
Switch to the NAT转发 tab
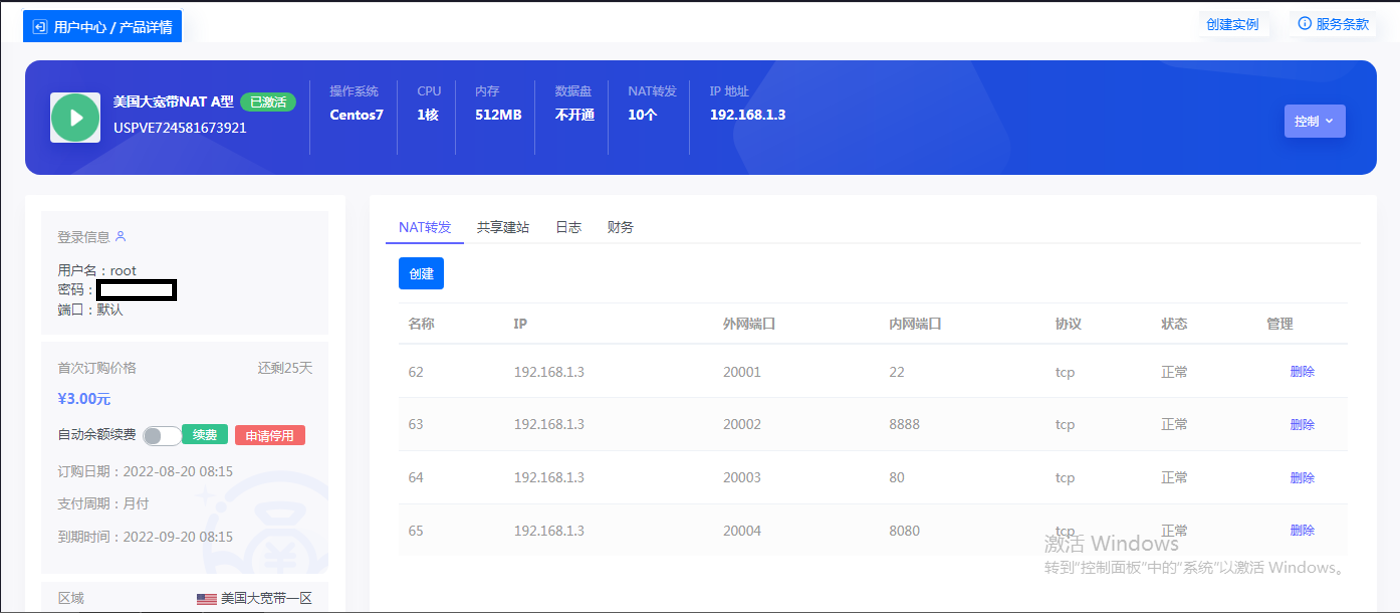pyautogui.click(x=425, y=227)
